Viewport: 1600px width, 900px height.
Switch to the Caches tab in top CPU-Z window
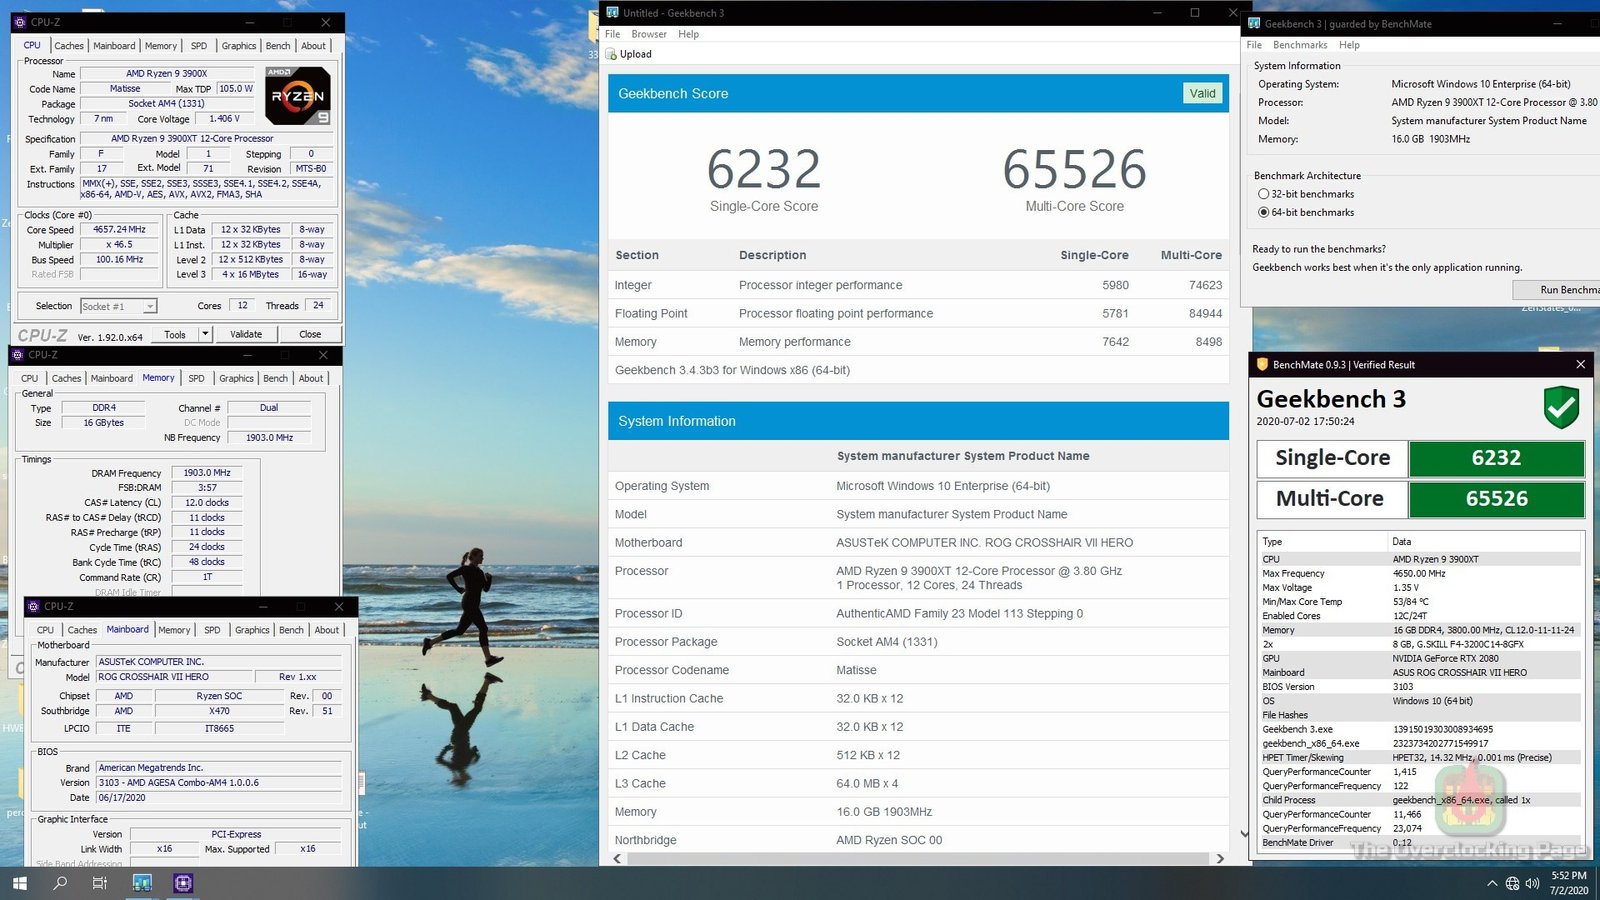coord(69,46)
